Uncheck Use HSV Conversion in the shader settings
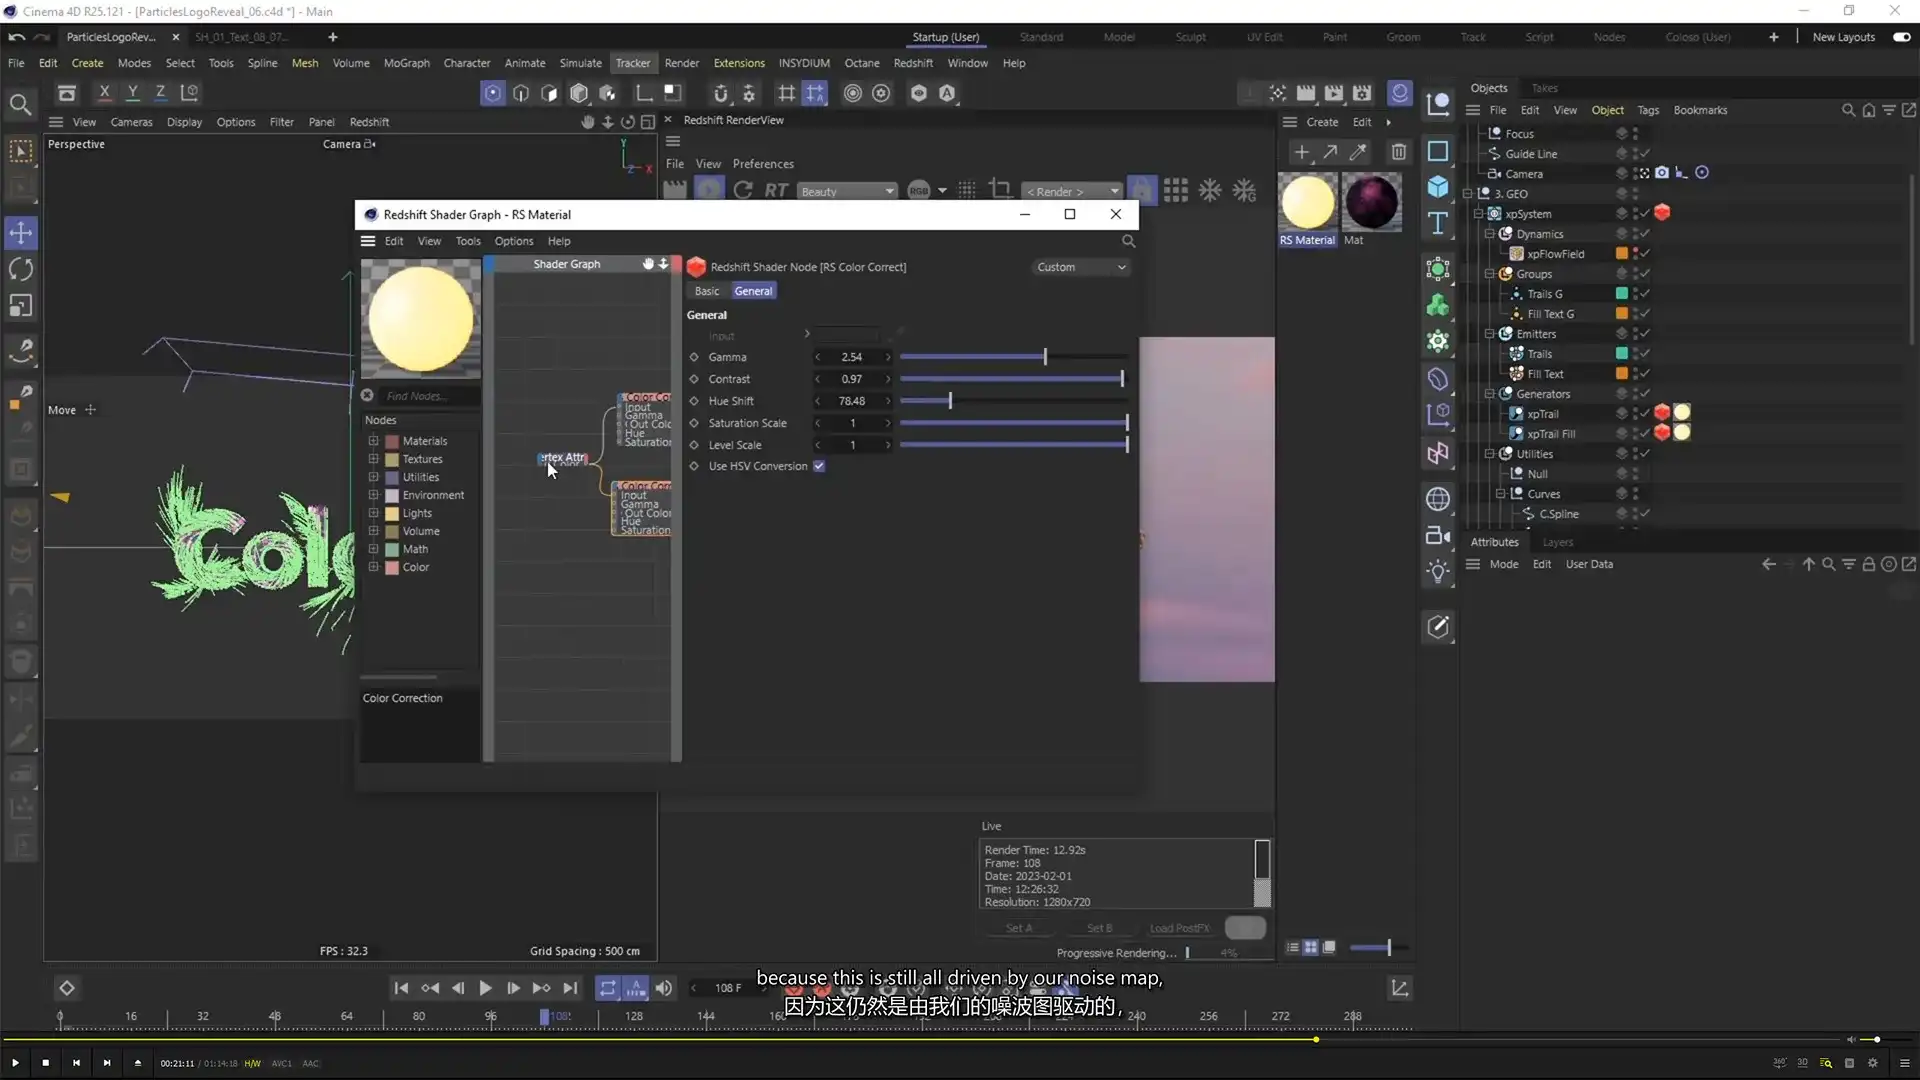The height and width of the screenshot is (1080, 1920). (x=820, y=466)
